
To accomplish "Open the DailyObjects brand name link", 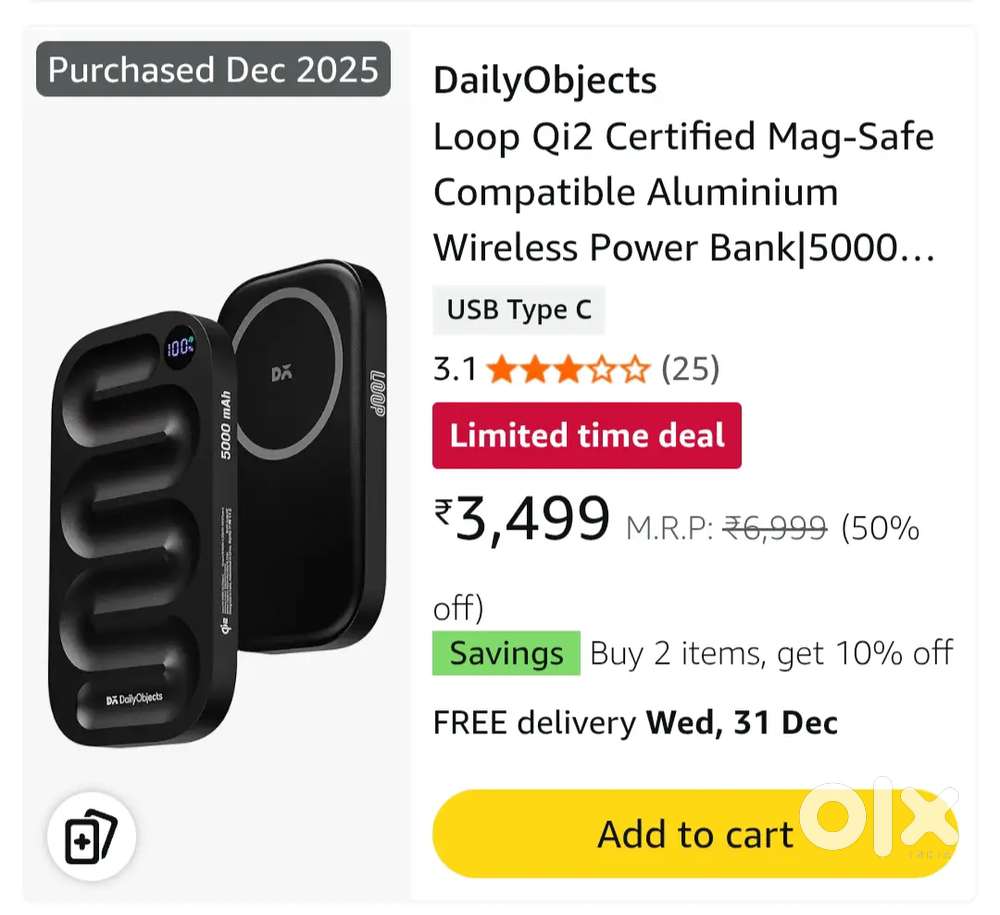I will click(545, 81).
